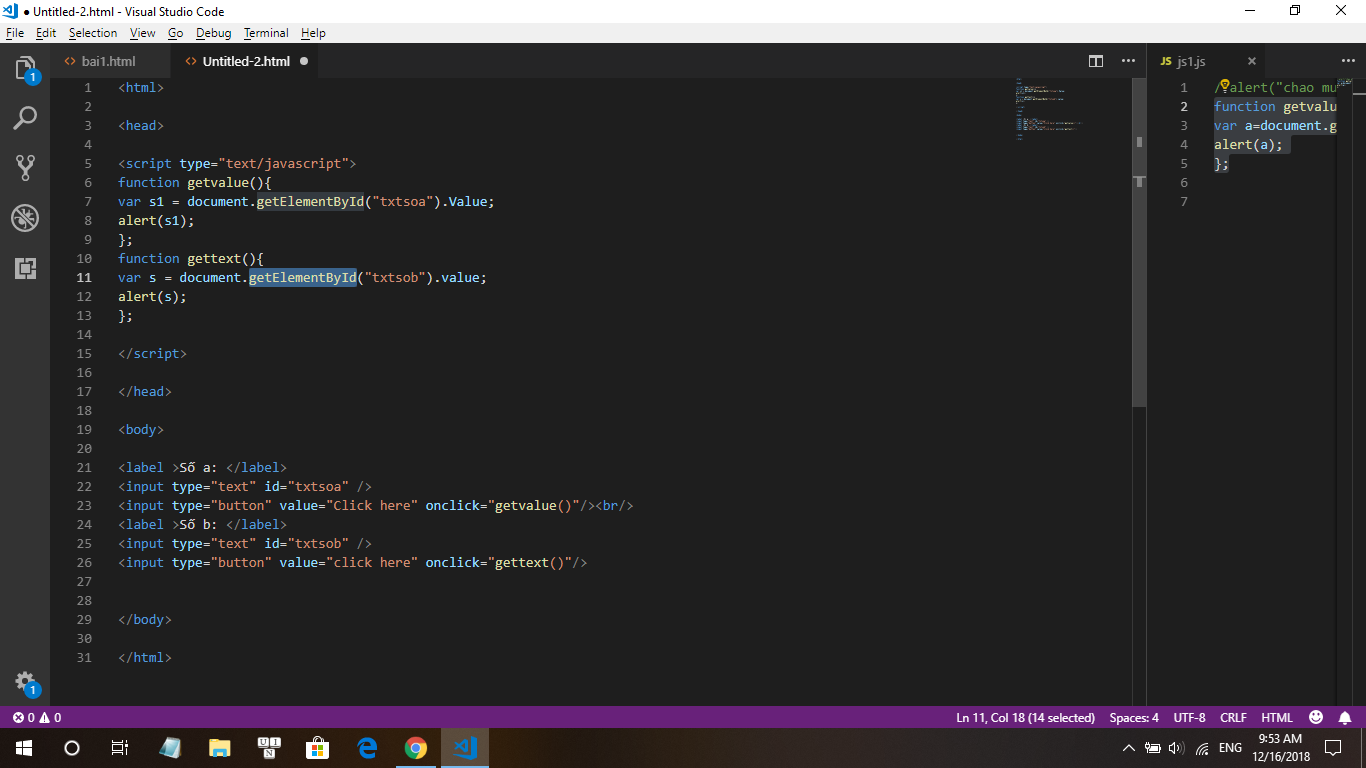Close the js1.js editor tab
1366x768 pixels.
[x=1251, y=61]
